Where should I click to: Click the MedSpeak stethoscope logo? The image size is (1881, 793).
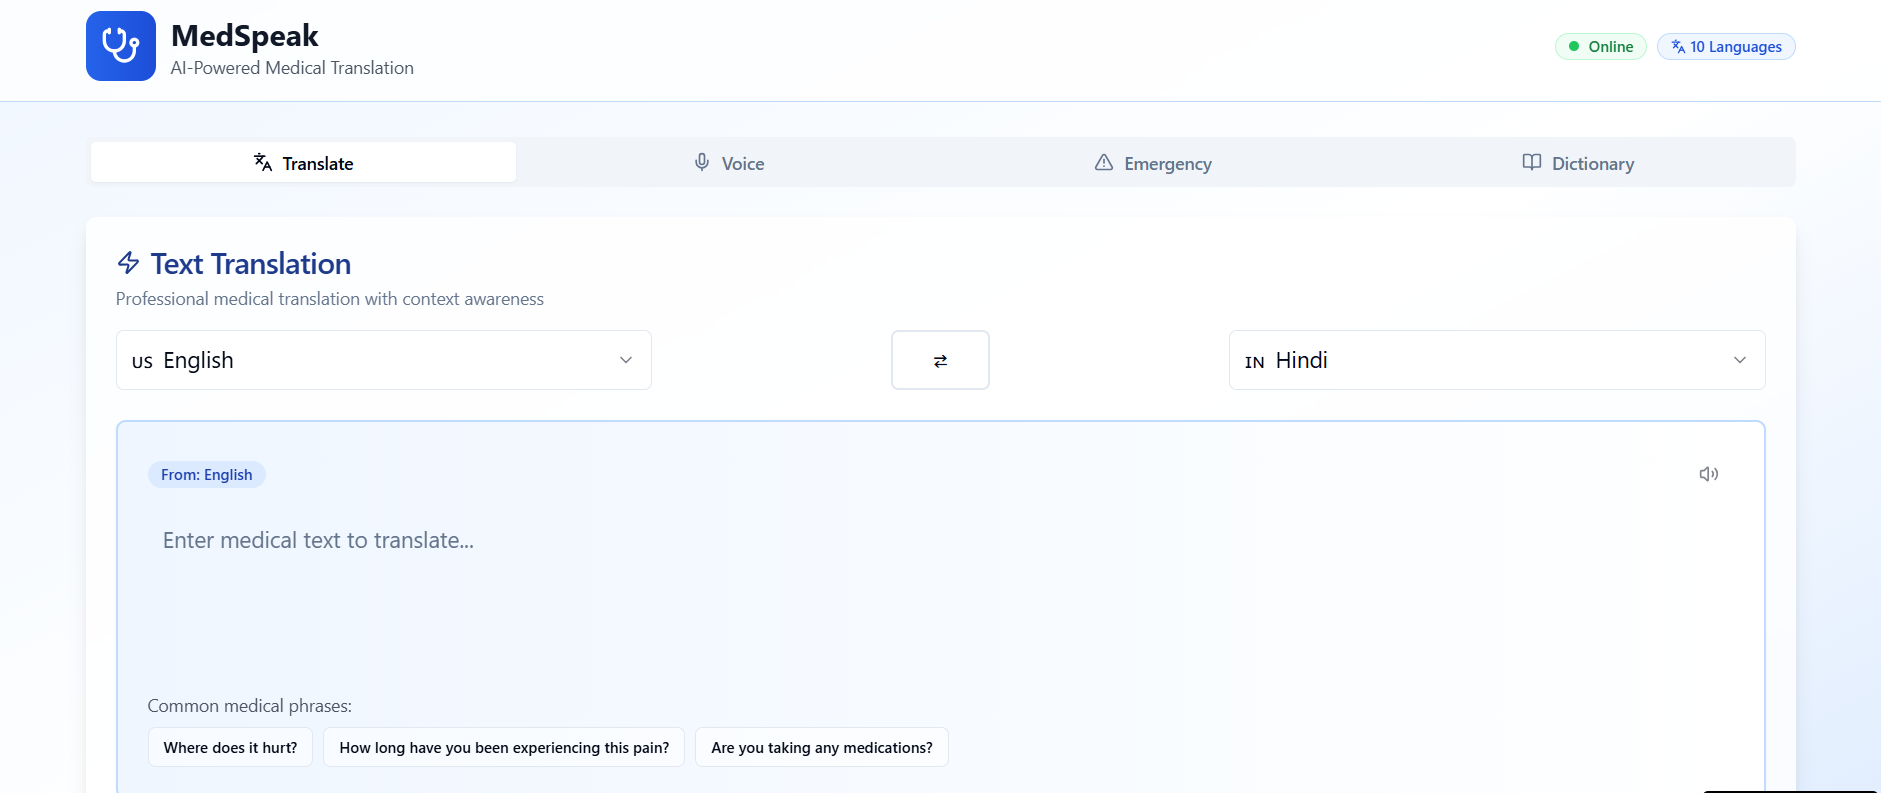point(121,46)
